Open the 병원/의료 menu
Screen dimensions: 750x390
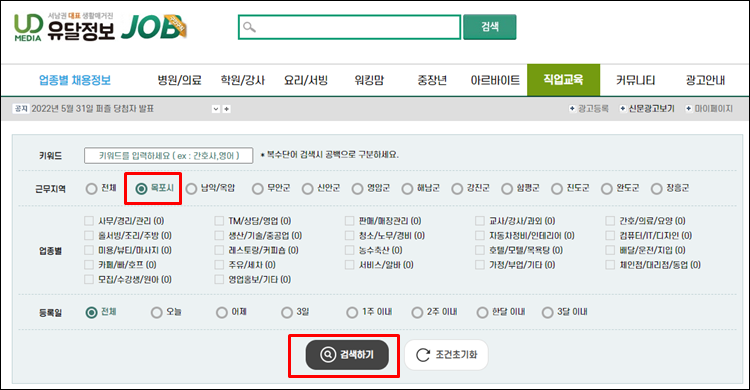pos(179,80)
